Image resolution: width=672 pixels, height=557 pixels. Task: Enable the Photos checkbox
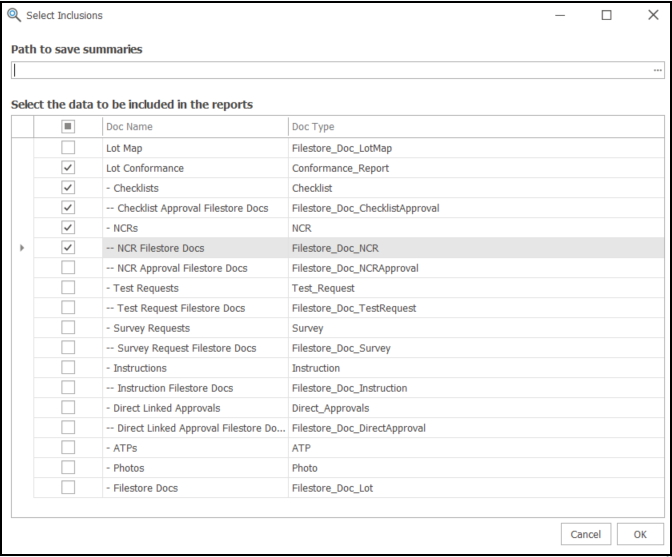pos(68,468)
